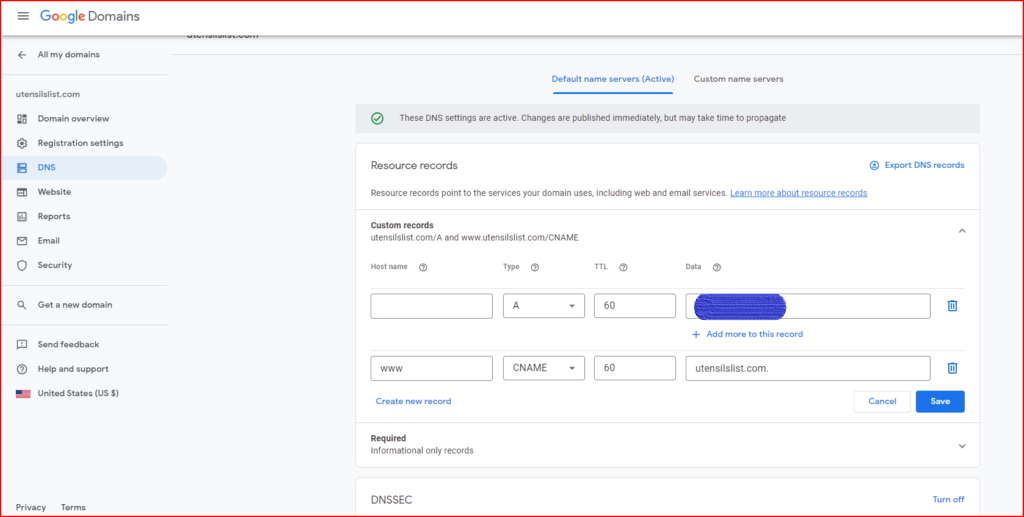The height and width of the screenshot is (517, 1024).
Task: Click the www host name field
Action: [x=432, y=368]
